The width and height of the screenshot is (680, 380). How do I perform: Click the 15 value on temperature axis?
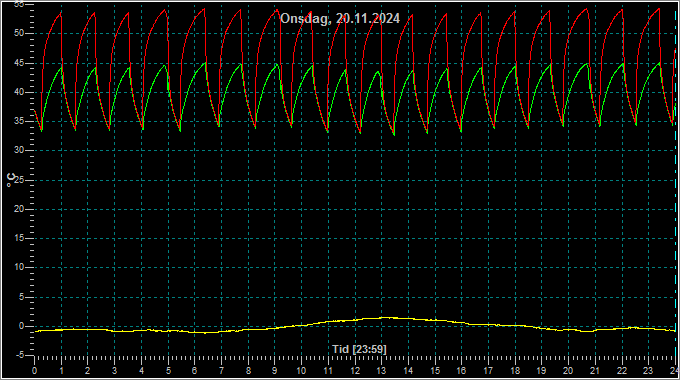(19, 239)
